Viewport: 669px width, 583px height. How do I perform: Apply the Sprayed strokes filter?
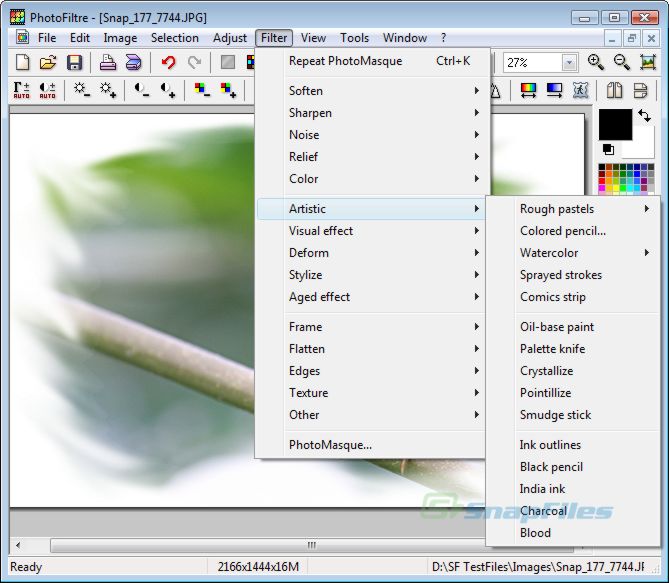coord(573,275)
